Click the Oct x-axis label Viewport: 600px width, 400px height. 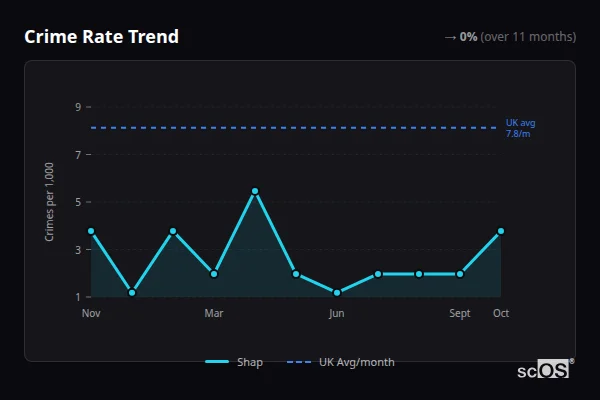501,313
